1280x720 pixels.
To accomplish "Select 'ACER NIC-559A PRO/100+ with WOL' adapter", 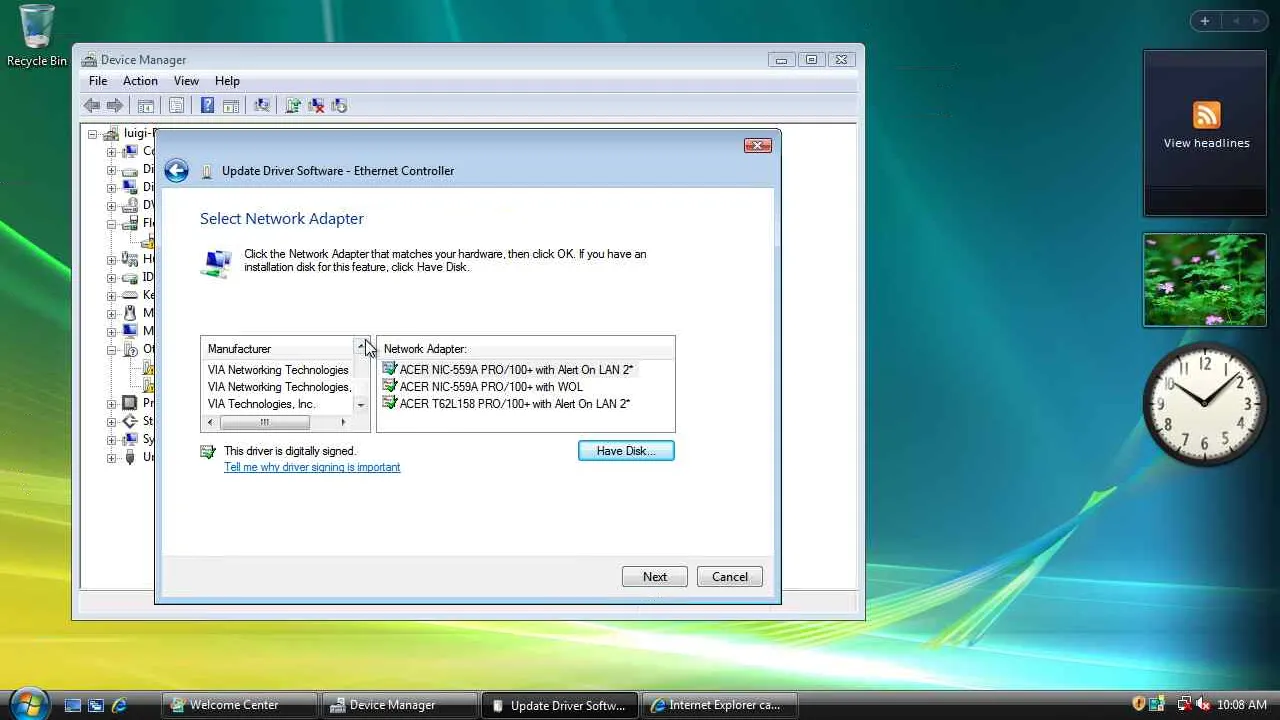I will coord(491,387).
